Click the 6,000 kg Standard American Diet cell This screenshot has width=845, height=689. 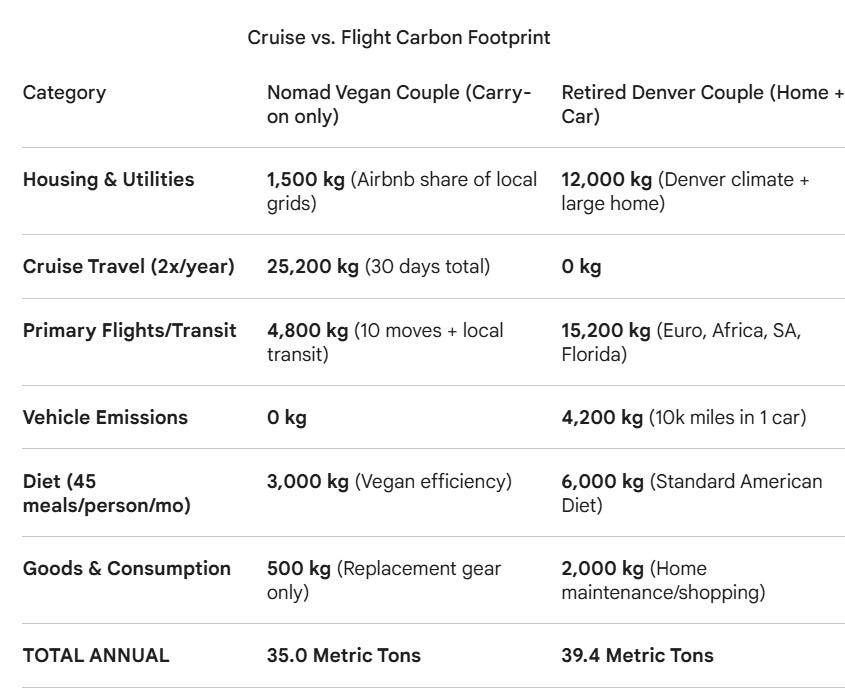692,493
